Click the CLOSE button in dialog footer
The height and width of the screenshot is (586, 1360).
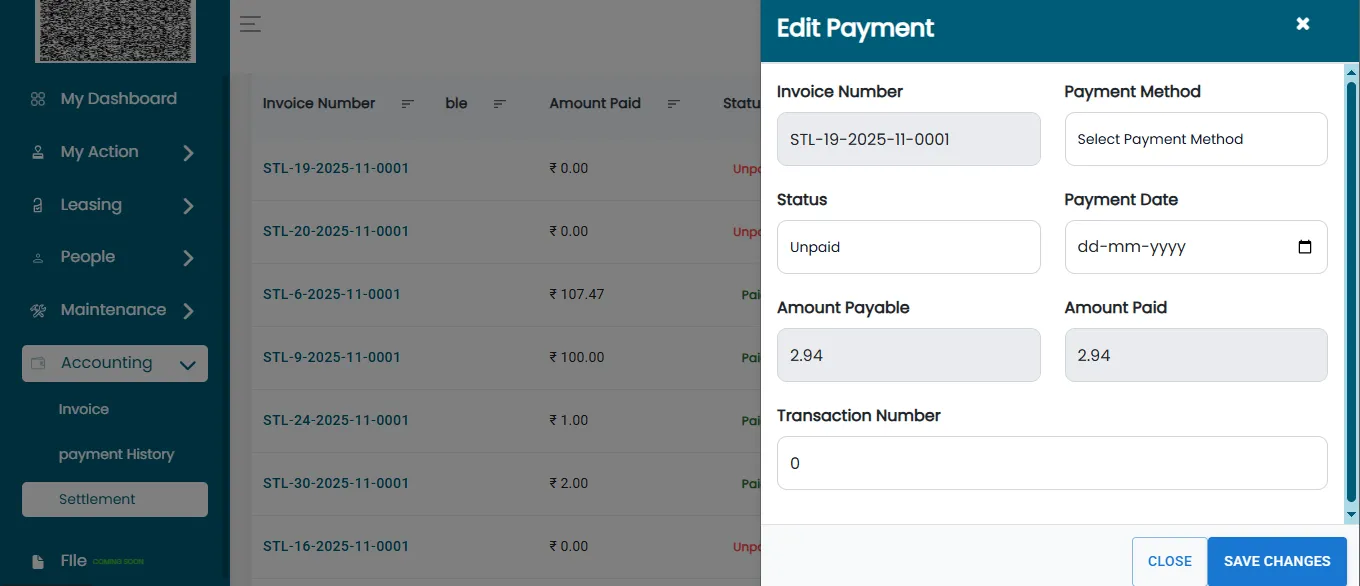(x=1170, y=561)
